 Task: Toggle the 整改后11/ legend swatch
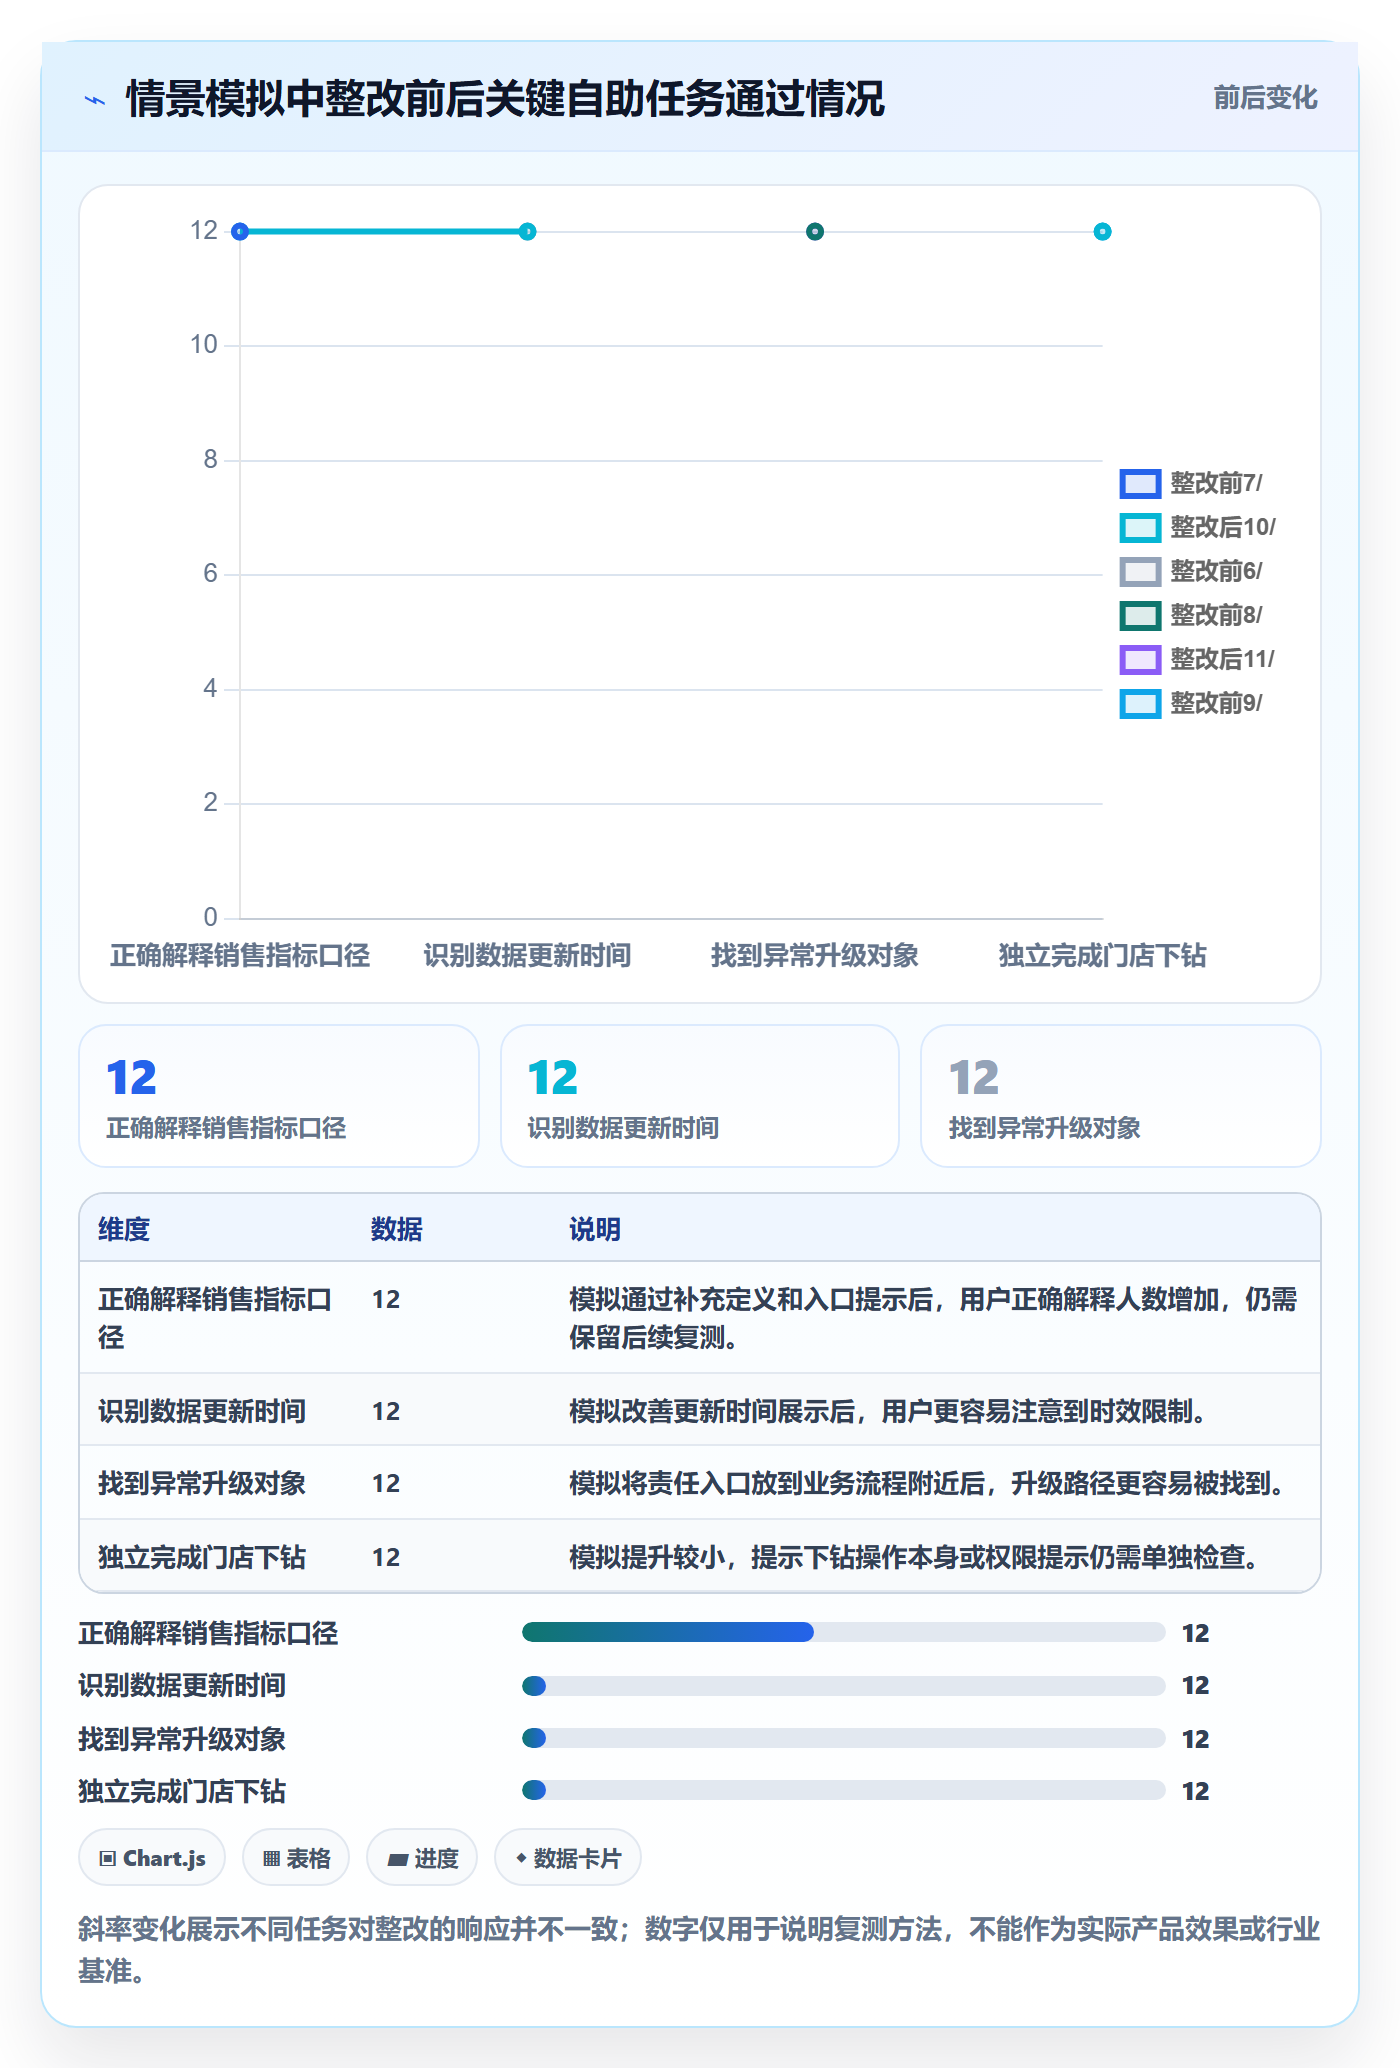click(x=1140, y=659)
